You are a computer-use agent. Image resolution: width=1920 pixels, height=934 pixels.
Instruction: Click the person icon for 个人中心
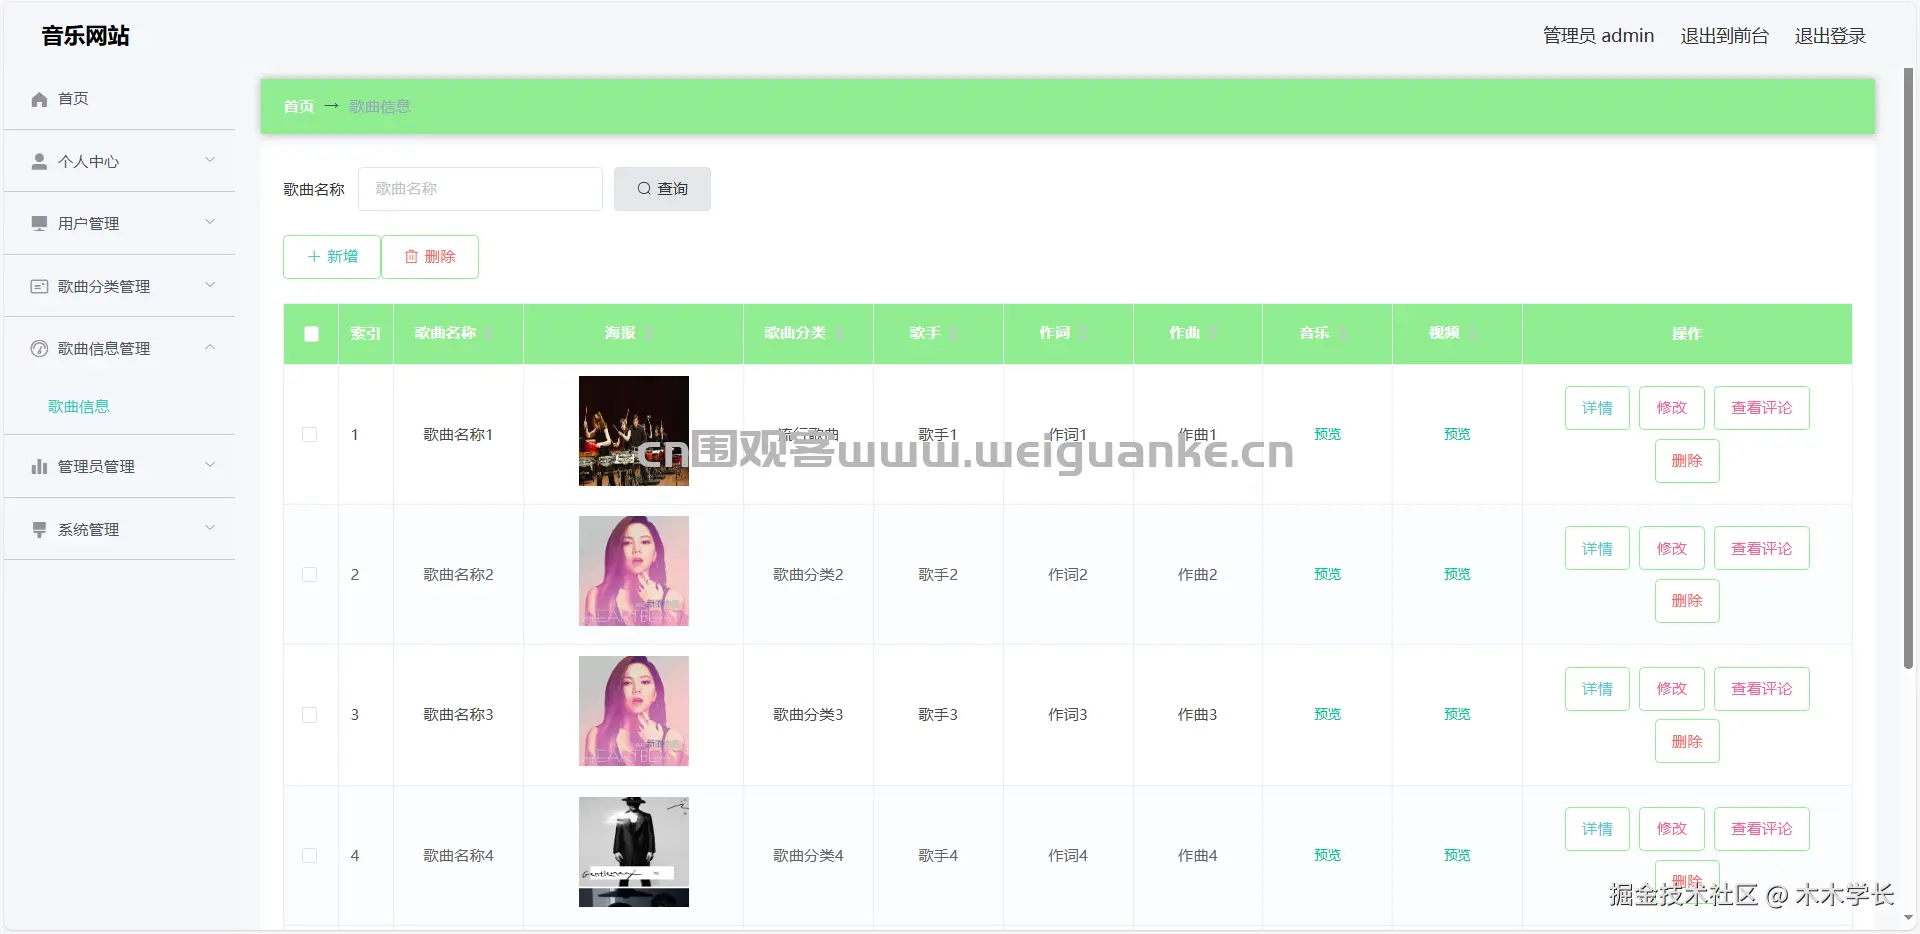tap(39, 161)
